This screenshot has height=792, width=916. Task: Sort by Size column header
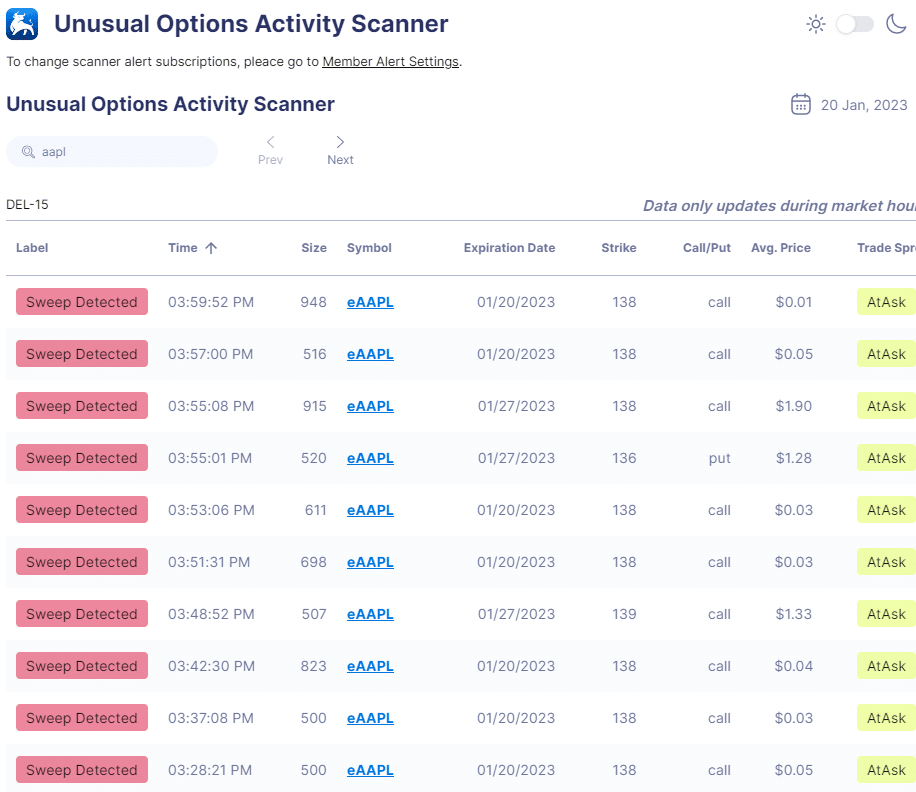314,248
